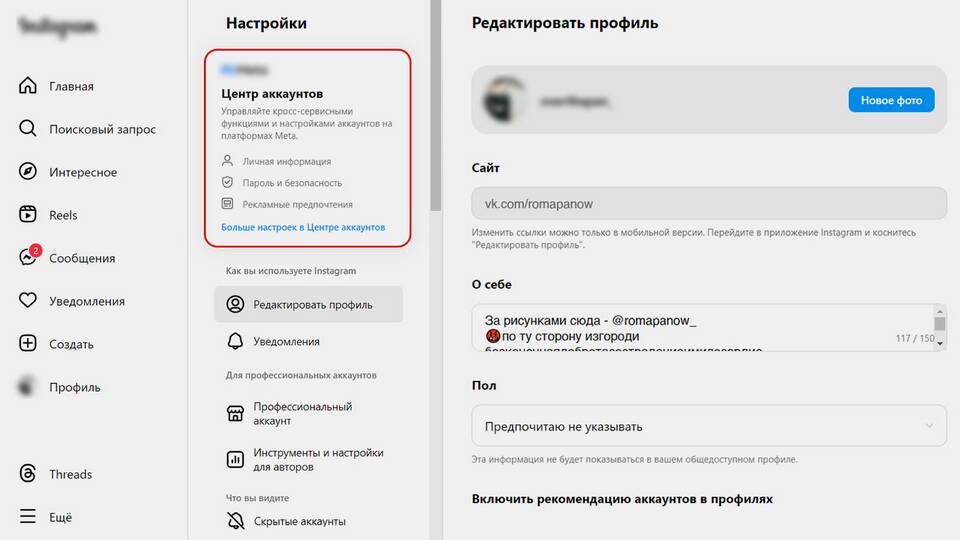Image resolution: width=960 pixels, height=540 pixels.
Task: Follow Больше настроек в Центре аккаунтов link
Action: point(303,227)
